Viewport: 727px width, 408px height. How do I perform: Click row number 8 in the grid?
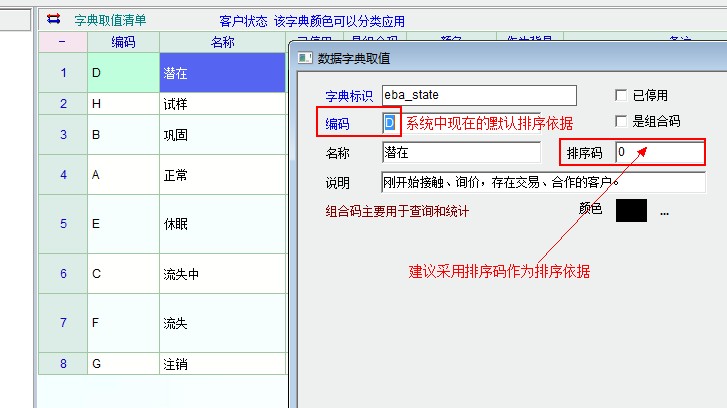(63, 364)
